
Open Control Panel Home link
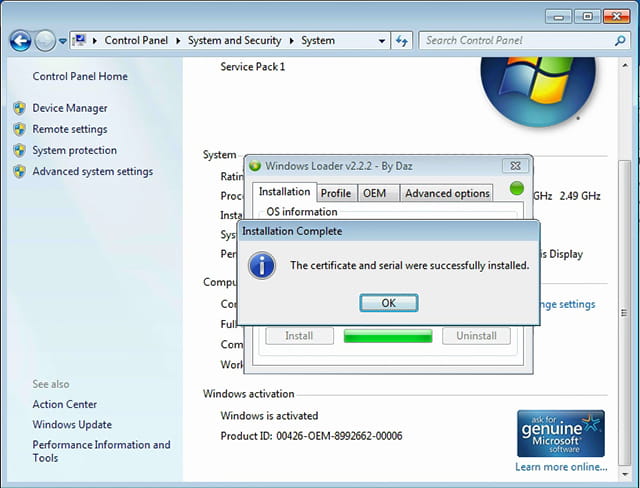click(x=80, y=76)
